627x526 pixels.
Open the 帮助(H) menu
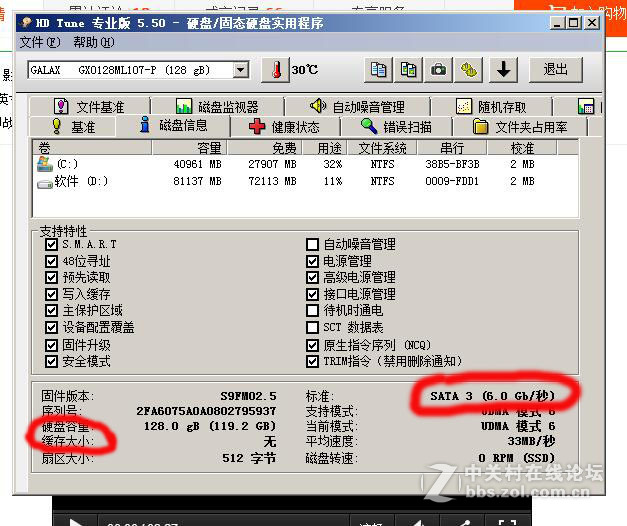tap(94, 42)
